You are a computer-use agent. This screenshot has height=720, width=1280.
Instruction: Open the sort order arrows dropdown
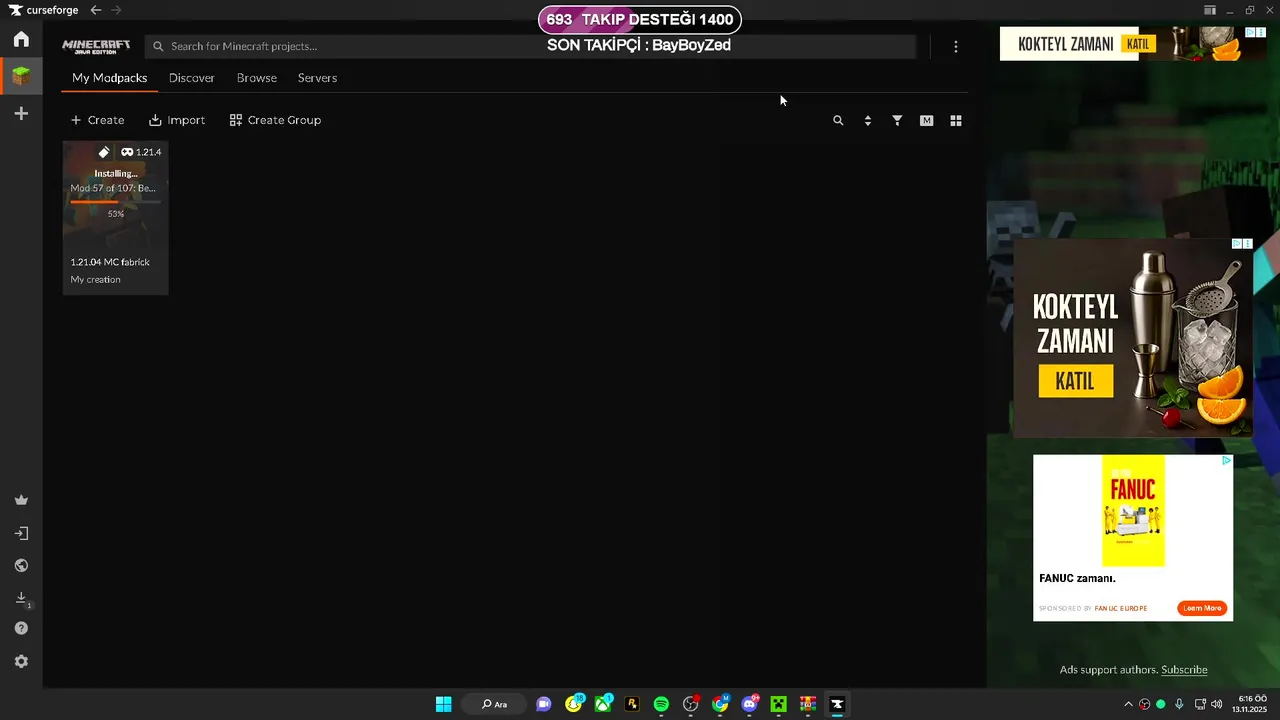[x=867, y=120]
